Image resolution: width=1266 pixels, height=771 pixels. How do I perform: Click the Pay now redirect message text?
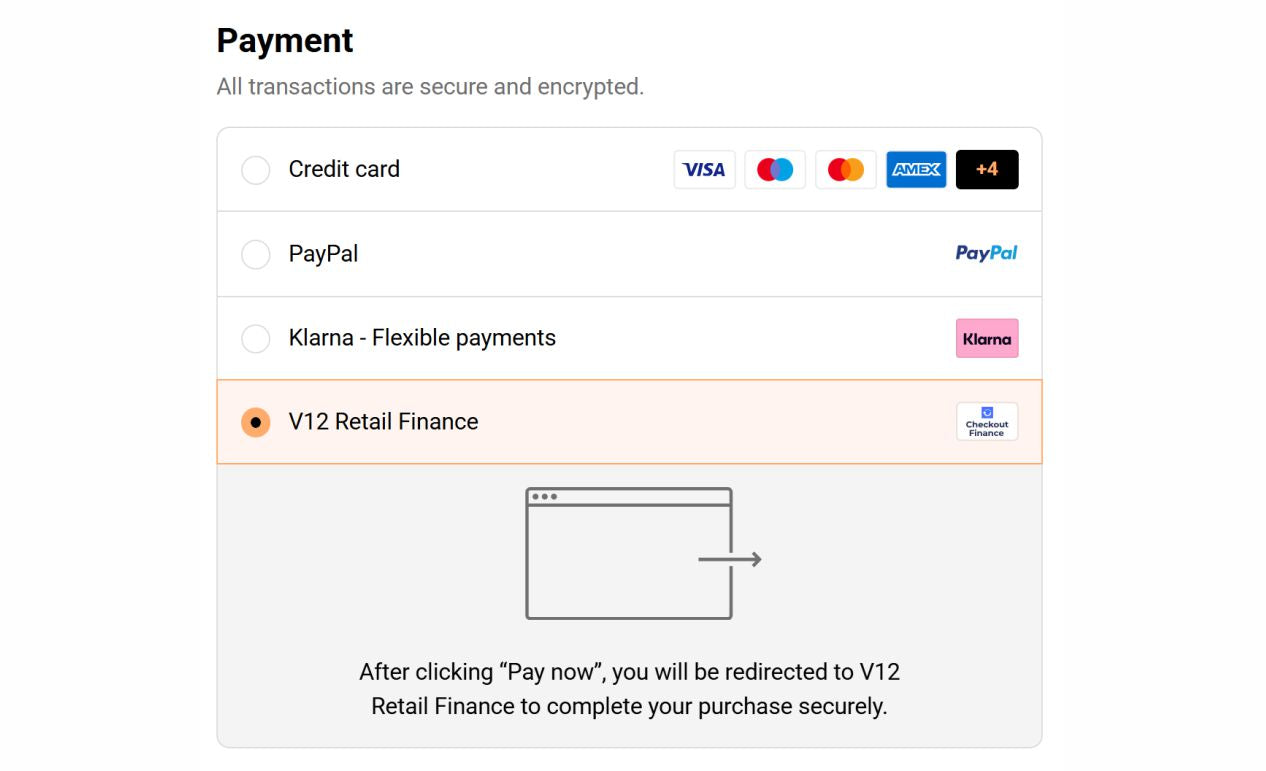pos(629,688)
